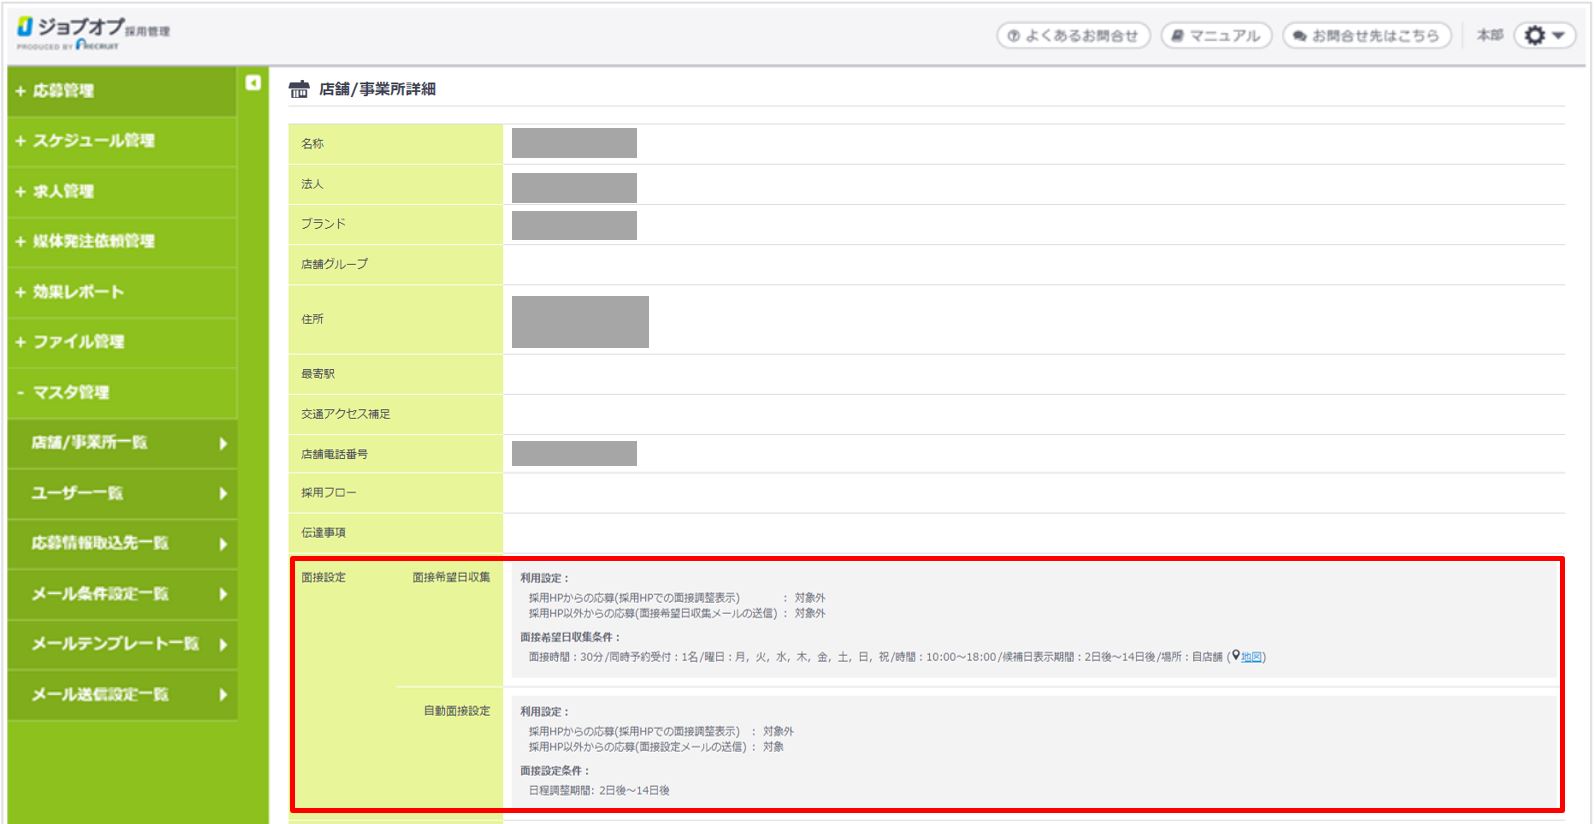Click the よくあるお問合せ button
Image resolution: width=1594 pixels, height=824 pixels.
click(1073, 36)
